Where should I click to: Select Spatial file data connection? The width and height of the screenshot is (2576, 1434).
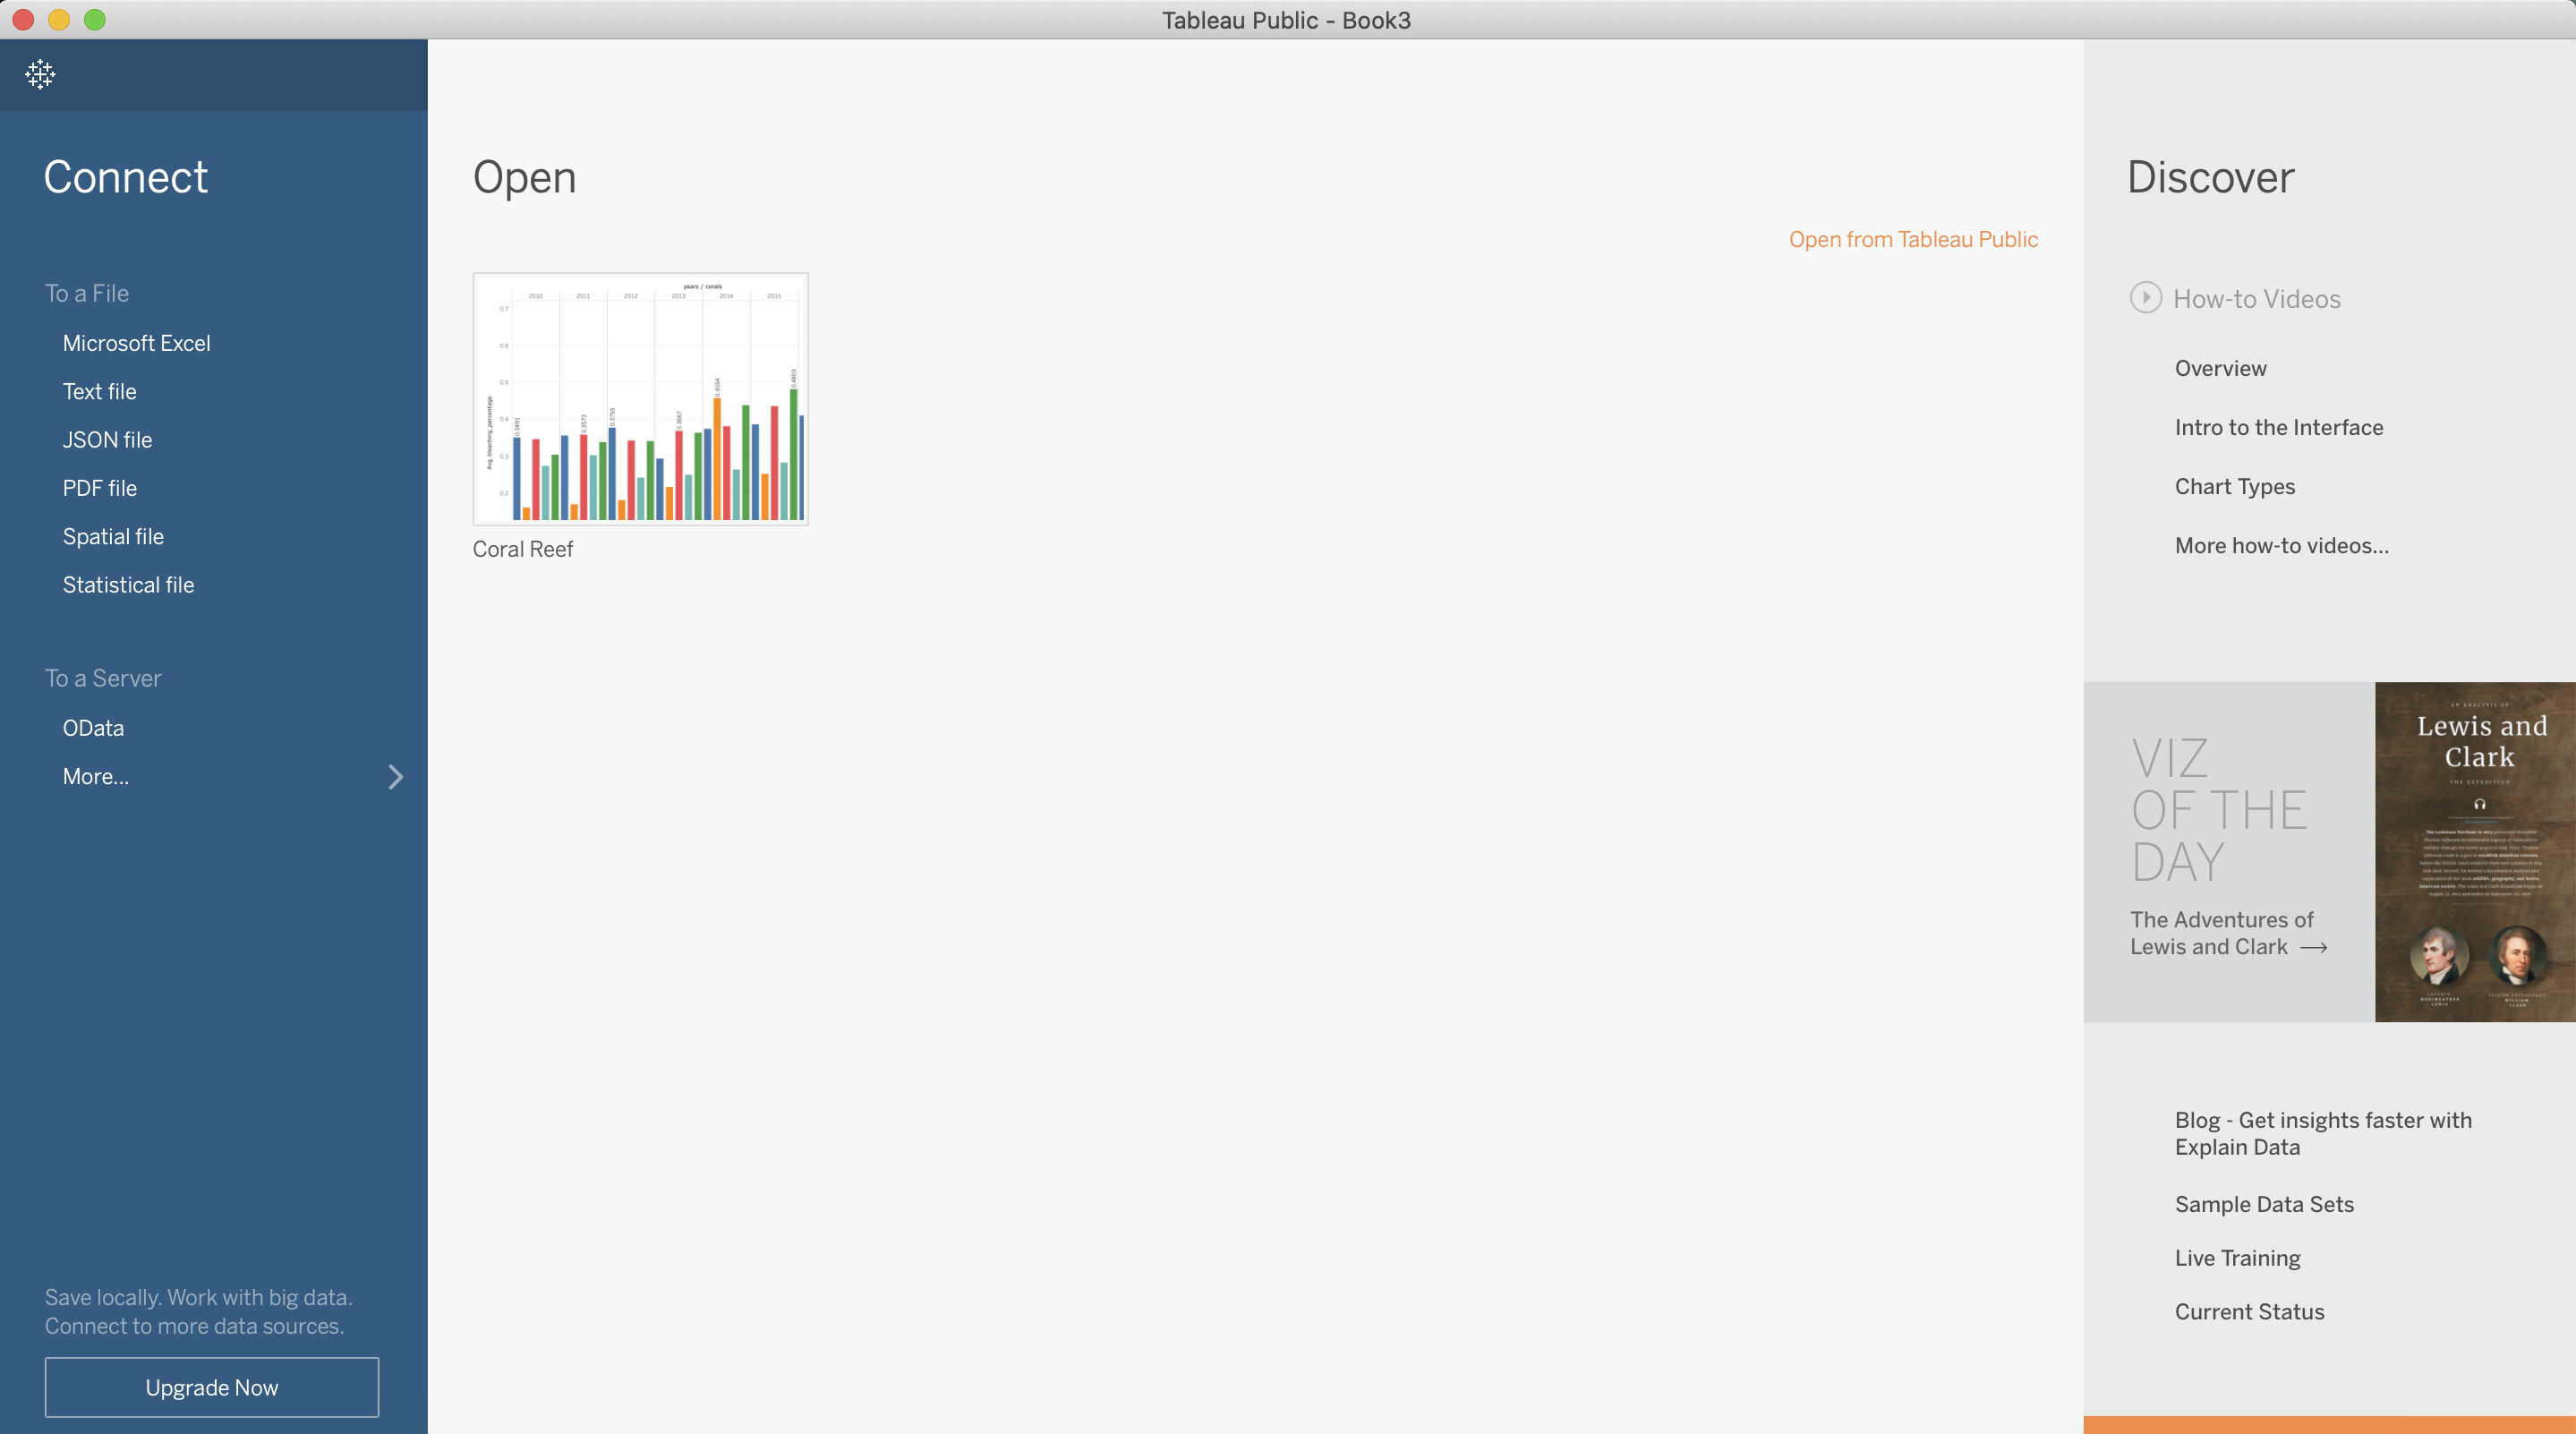coord(113,537)
